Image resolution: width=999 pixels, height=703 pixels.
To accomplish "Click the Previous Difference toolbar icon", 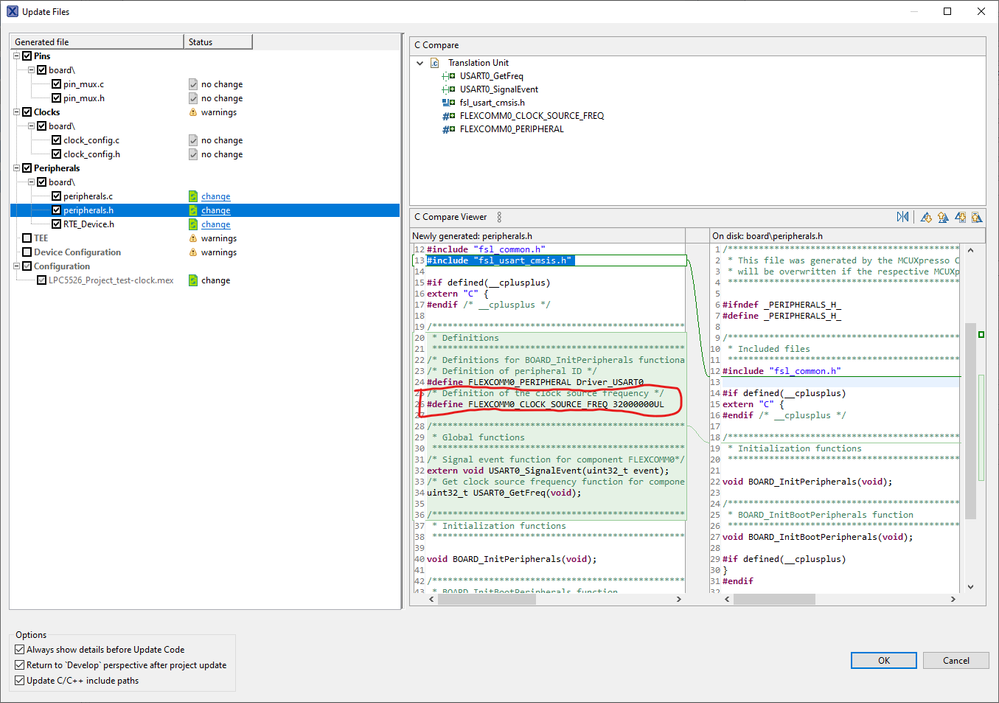I will pos(943,217).
